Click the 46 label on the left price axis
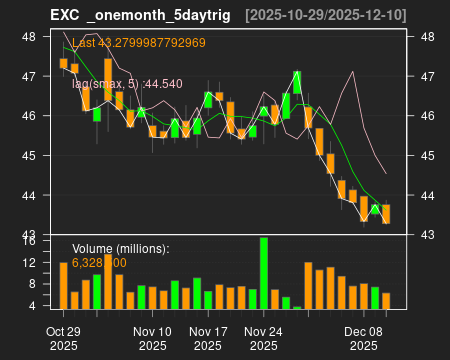The width and height of the screenshot is (450, 360). pos(29,116)
